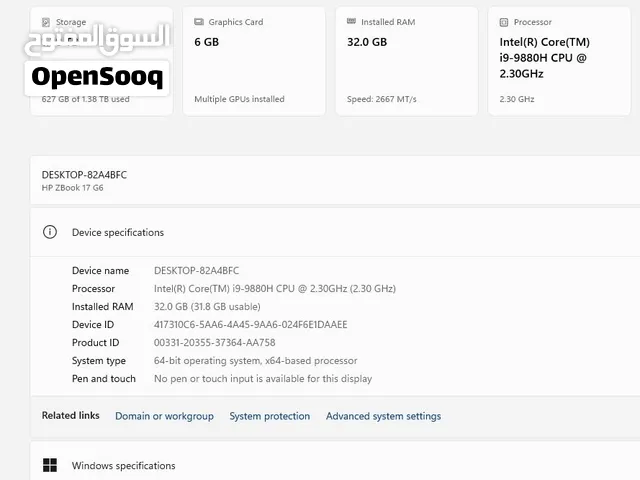Click the Graphics Card icon
The height and width of the screenshot is (480, 640).
click(x=199, y=22)
